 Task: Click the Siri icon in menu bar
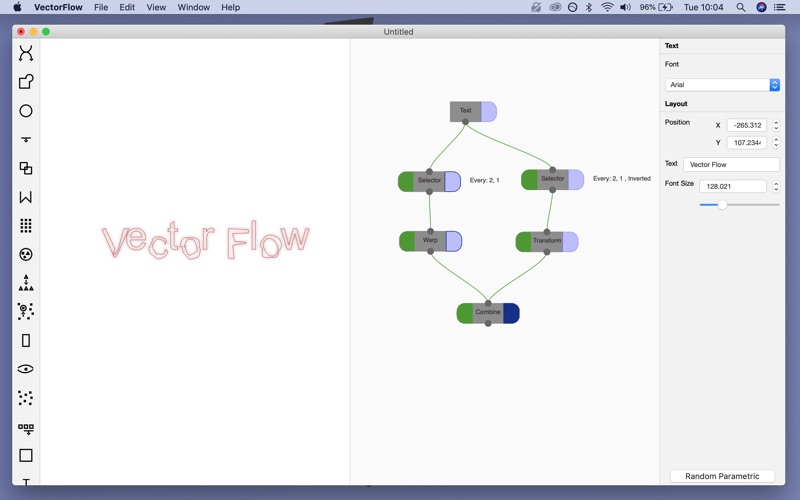[761, 7]
